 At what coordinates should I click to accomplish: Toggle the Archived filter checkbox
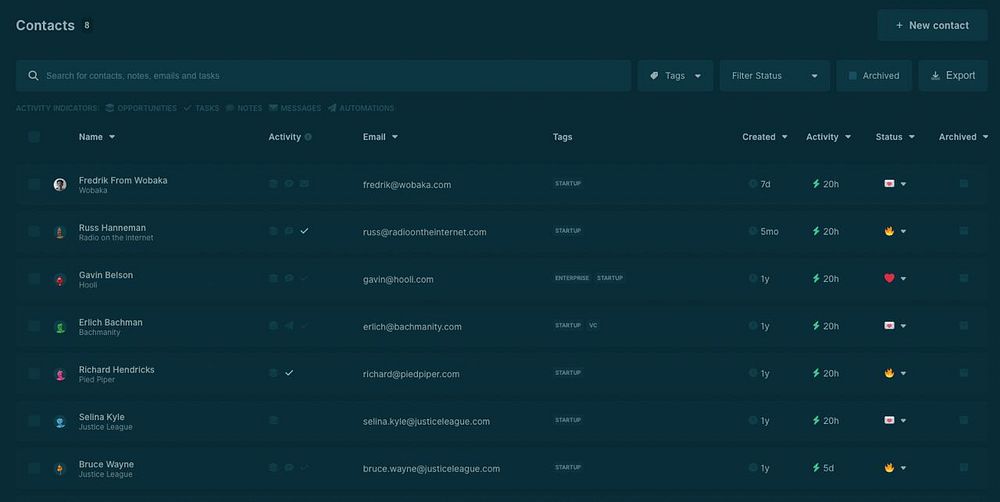[x=853, y=76]
